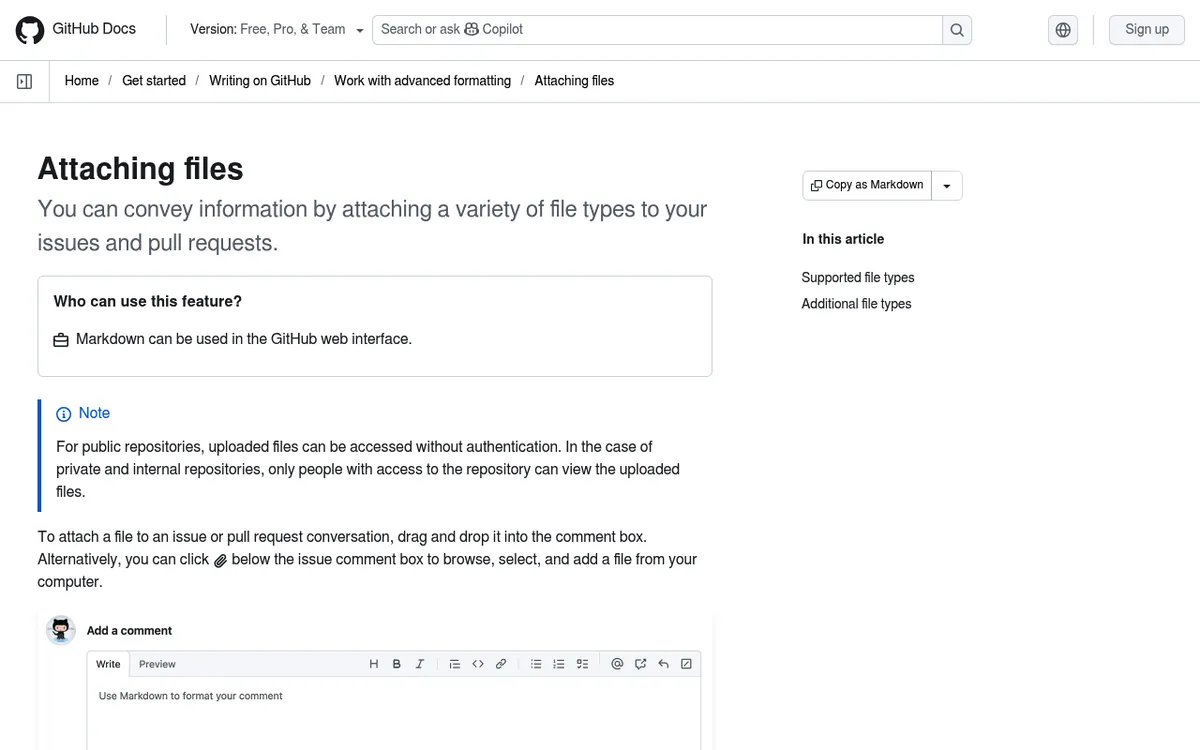Select the Preview tab in comment editor

pos(157,664)
